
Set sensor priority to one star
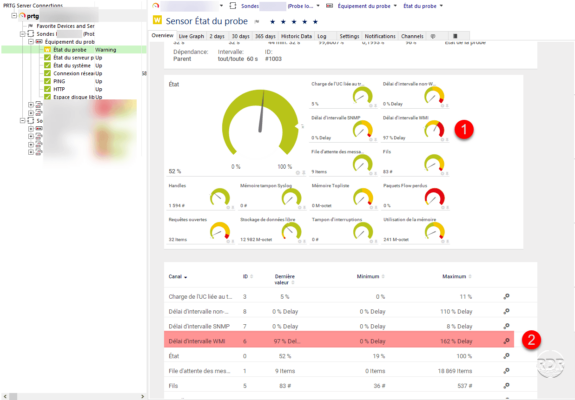pos(272,22)
